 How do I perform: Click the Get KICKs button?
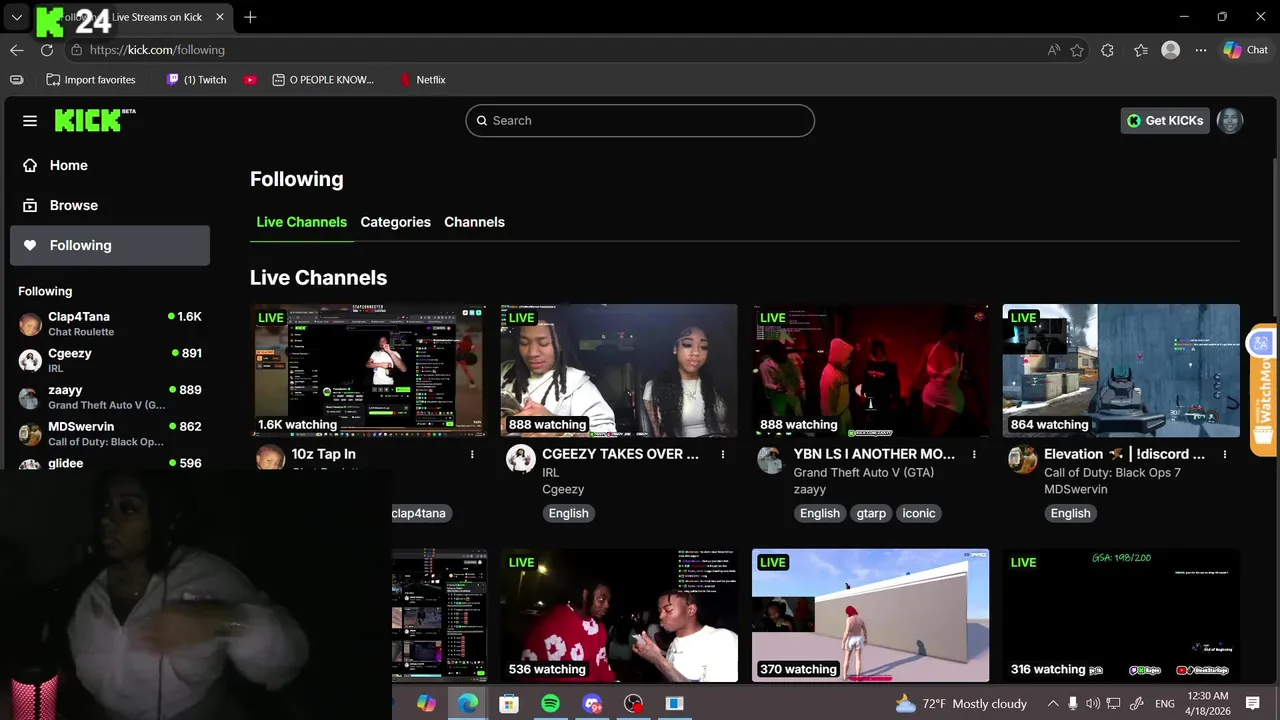(x=1165, y=121)
